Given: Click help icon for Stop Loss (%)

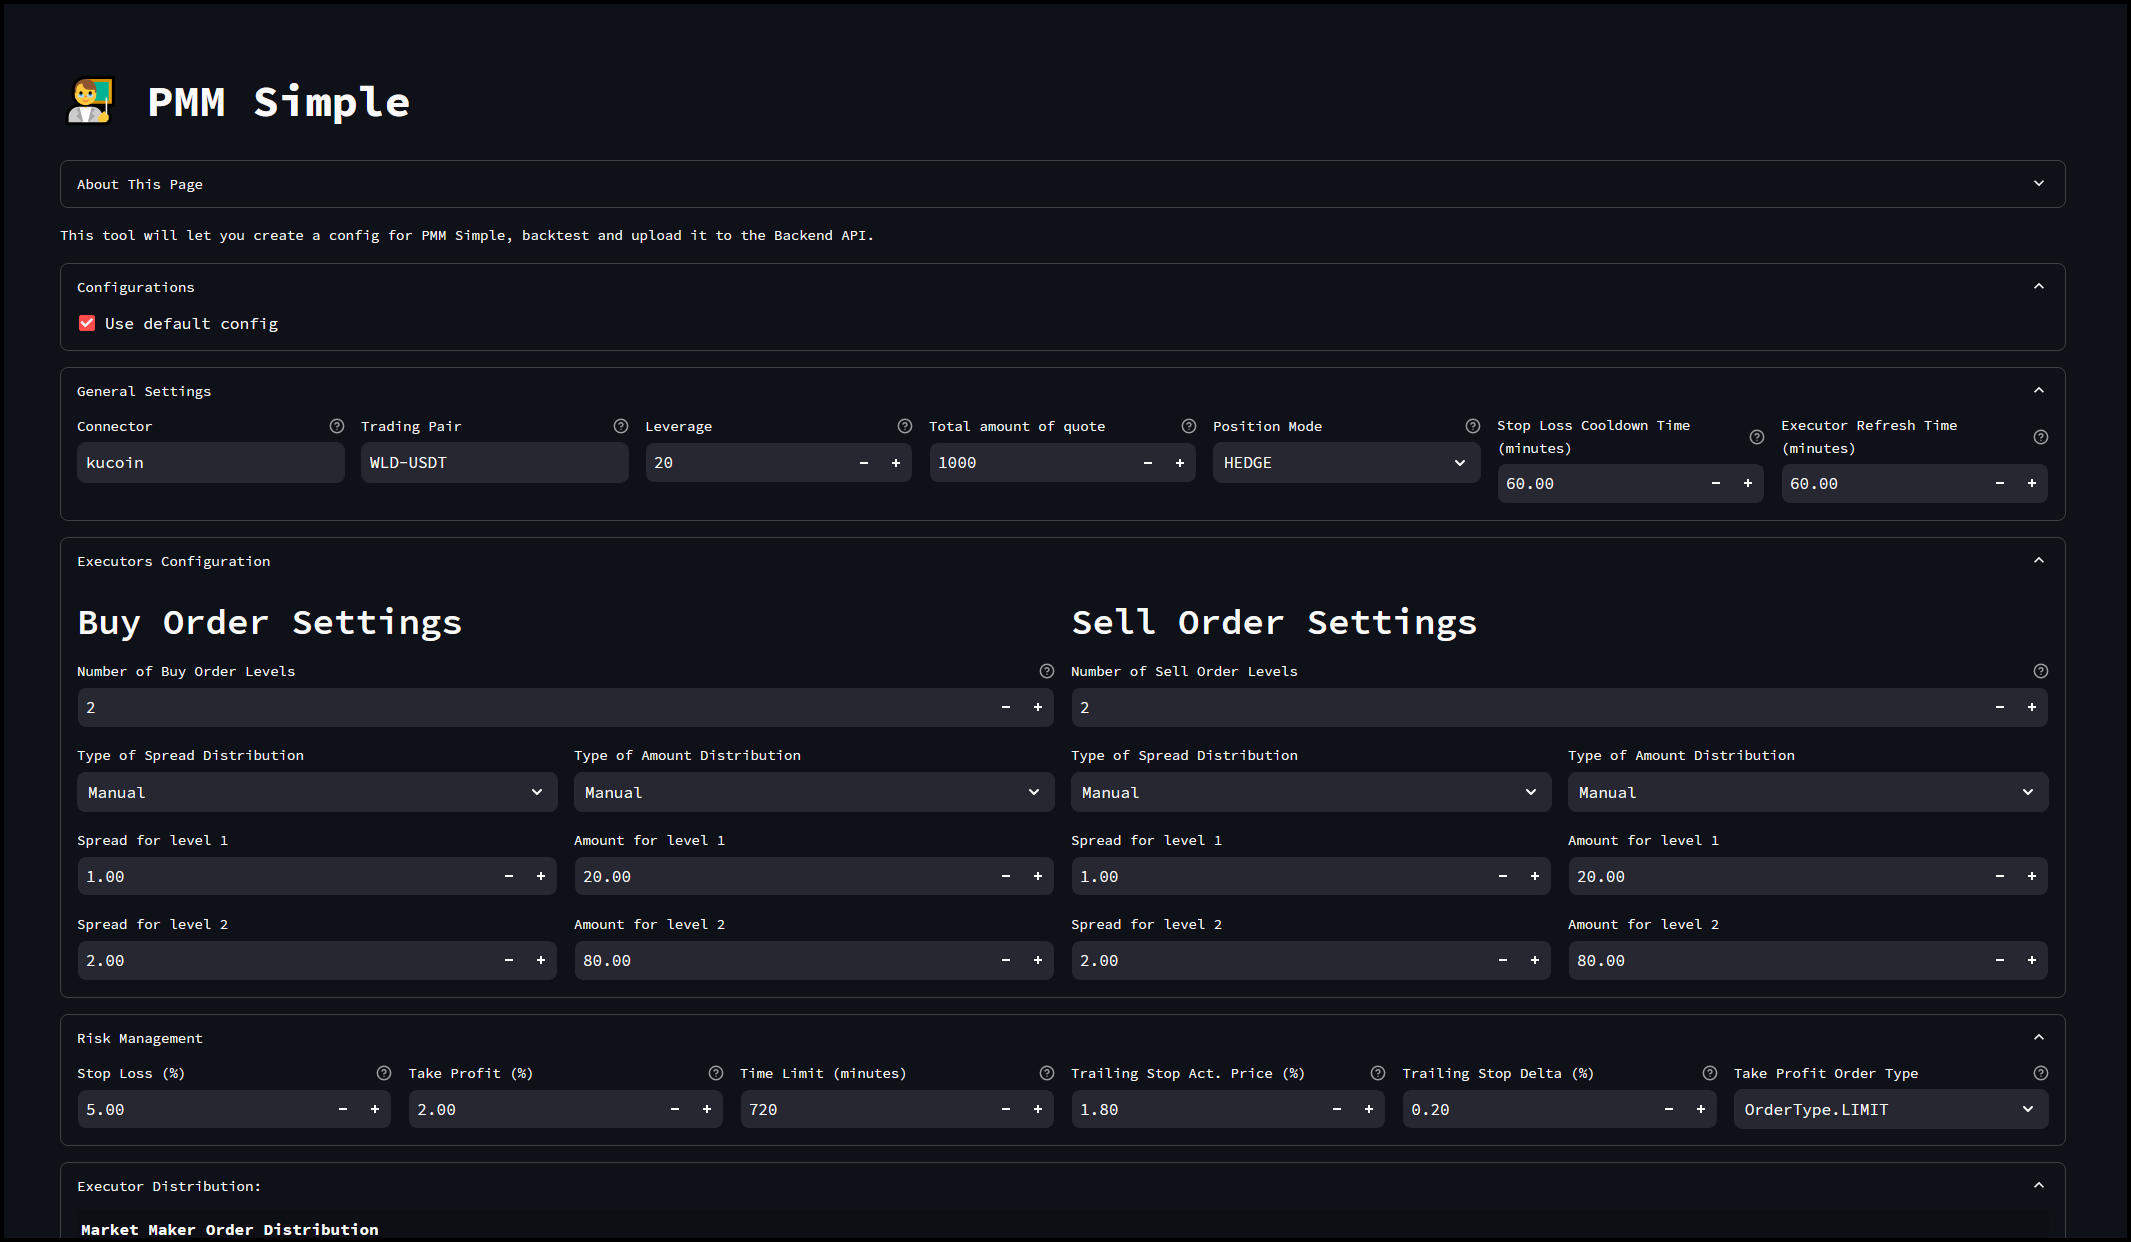Looking at the screenshot, I should 384,1073.
